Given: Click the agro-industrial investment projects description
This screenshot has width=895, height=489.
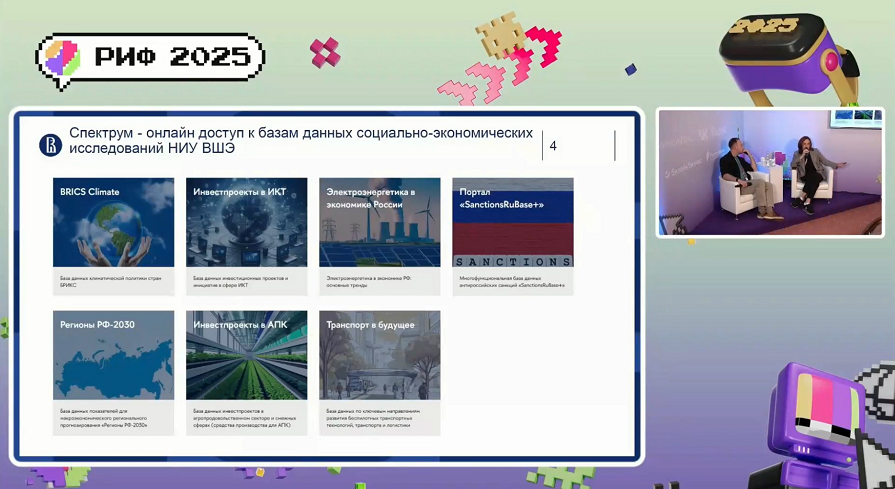Looking at the screenshot, I should point(246,417).
